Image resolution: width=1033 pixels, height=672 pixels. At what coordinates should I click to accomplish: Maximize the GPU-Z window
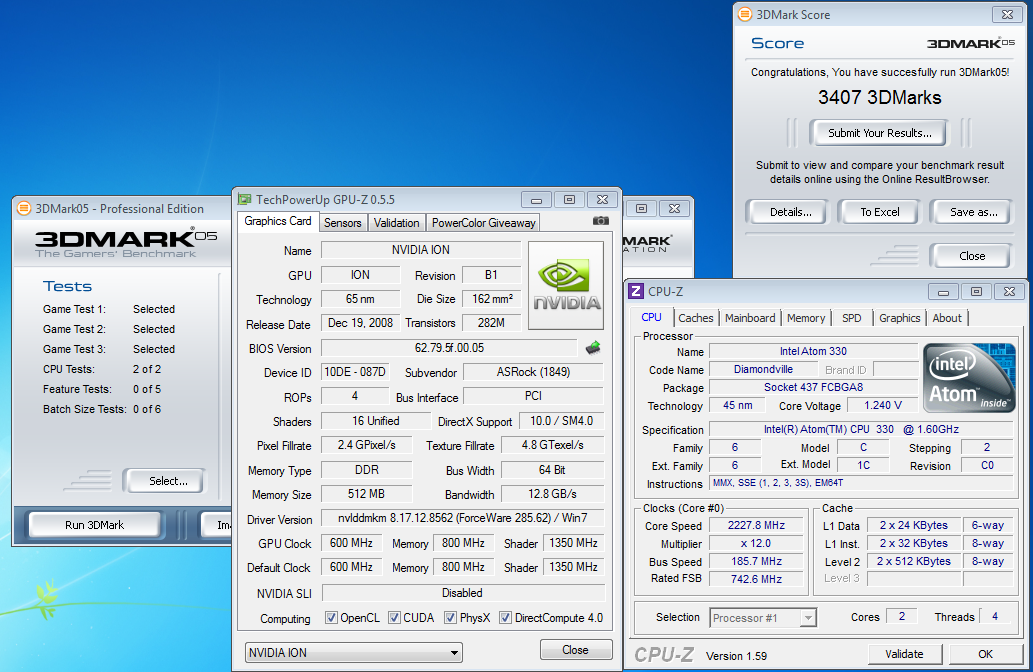(569, 200)
